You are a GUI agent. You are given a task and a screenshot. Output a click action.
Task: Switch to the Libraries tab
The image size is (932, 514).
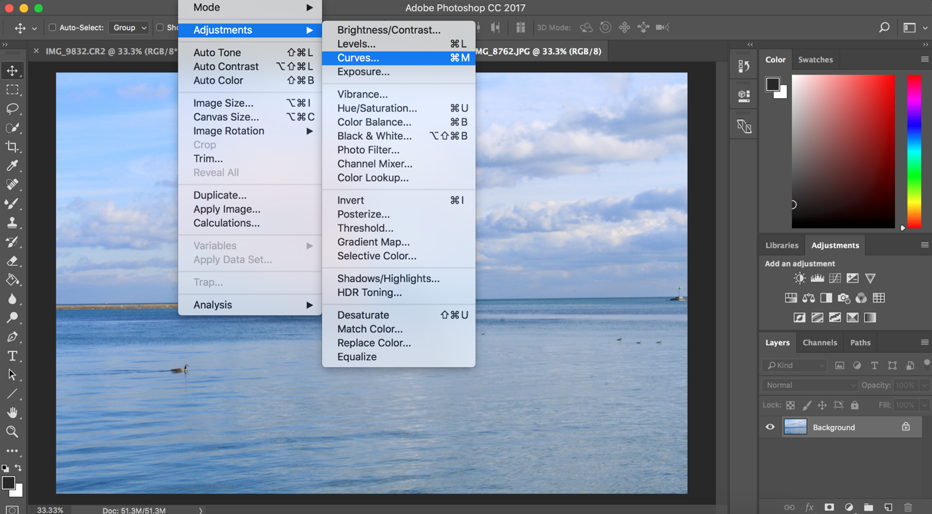tap(782, 245)
